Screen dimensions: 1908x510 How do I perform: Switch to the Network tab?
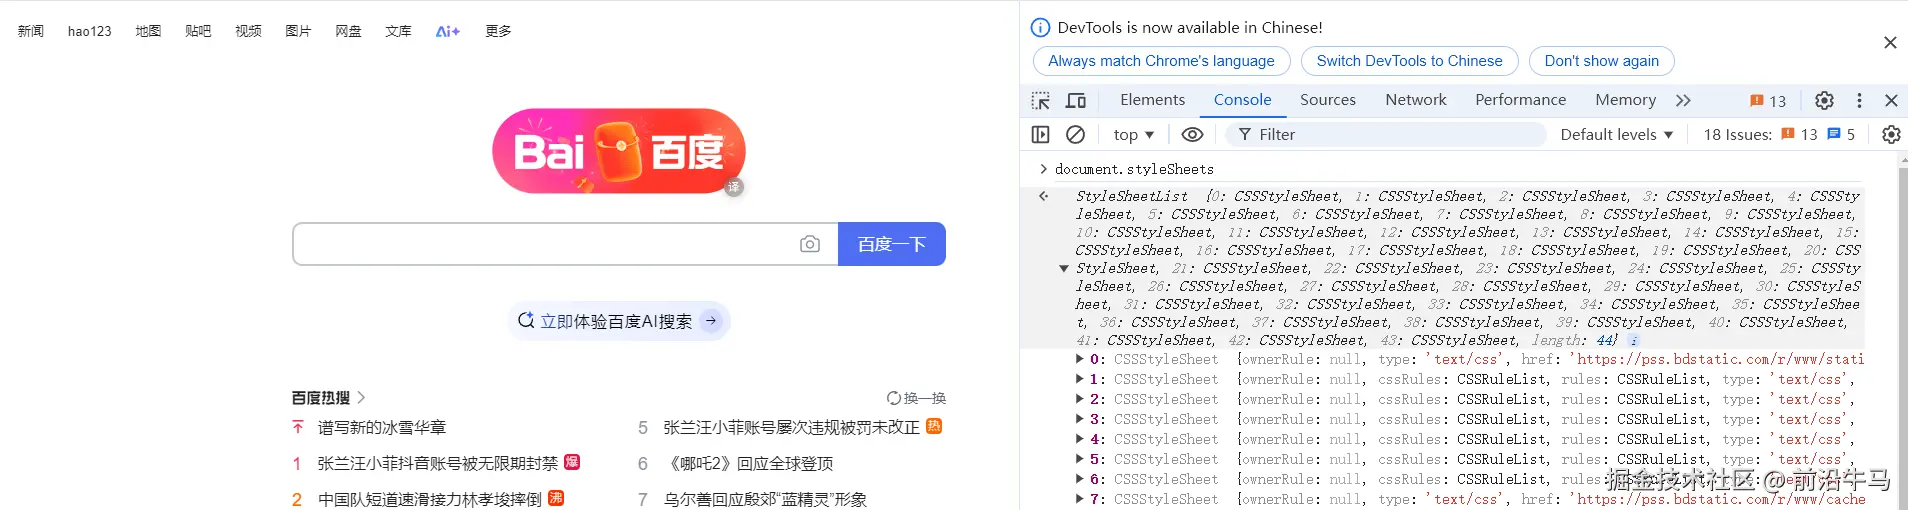[x=1415, y=100]
